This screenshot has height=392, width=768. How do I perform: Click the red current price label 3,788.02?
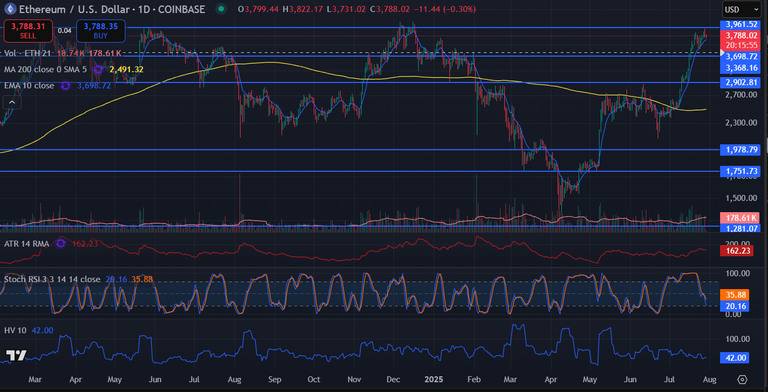(x=741, y=35)
